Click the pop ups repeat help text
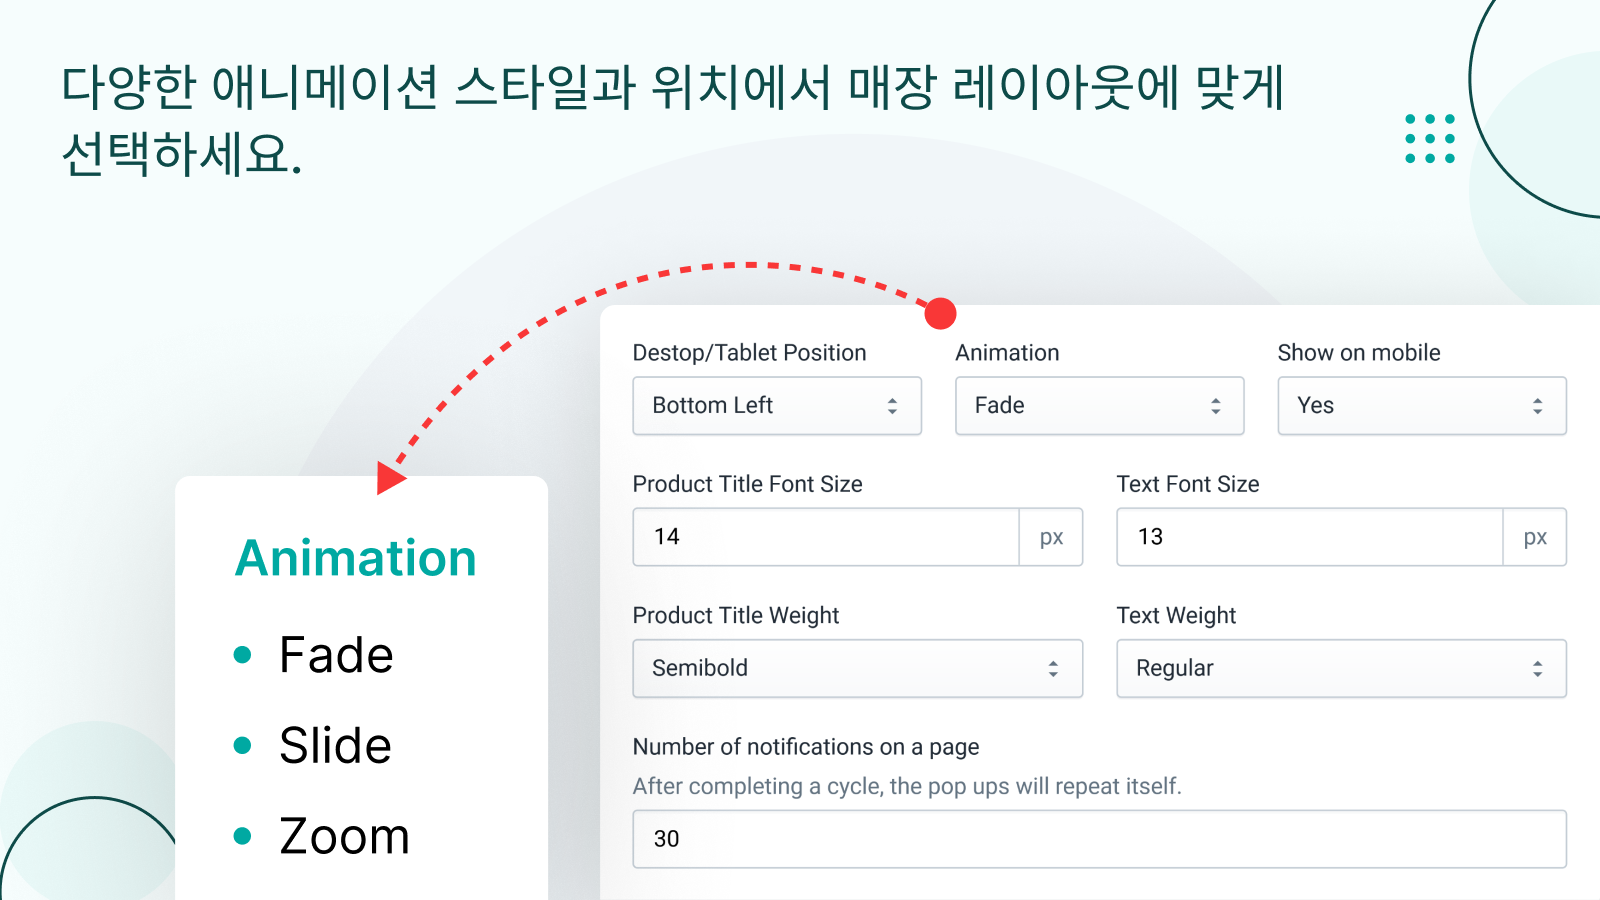Screen dimensions: 1600x900 907,786
